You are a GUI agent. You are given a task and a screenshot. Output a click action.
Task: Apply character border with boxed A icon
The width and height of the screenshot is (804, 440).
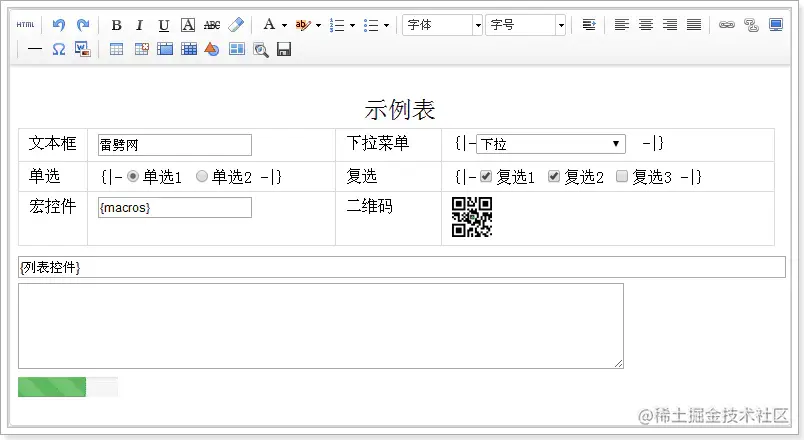[x=188, y=25]
